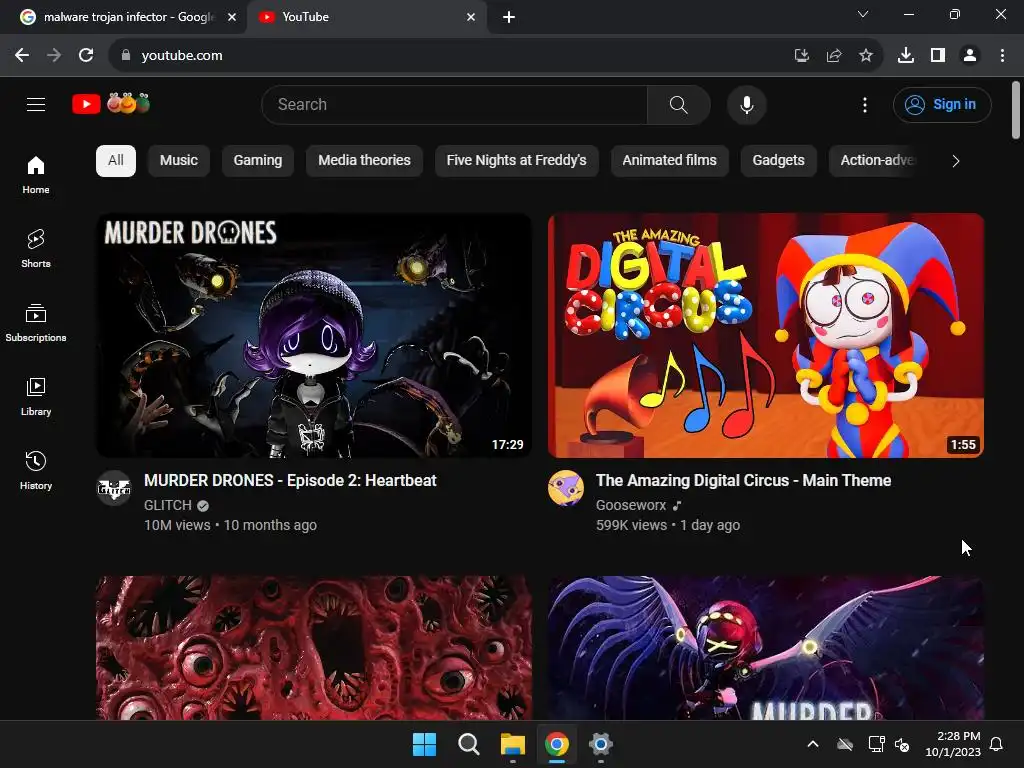This screenshot has width=1024, height=768.
Task: Open Library in sidebar
Action: point(36,396)
